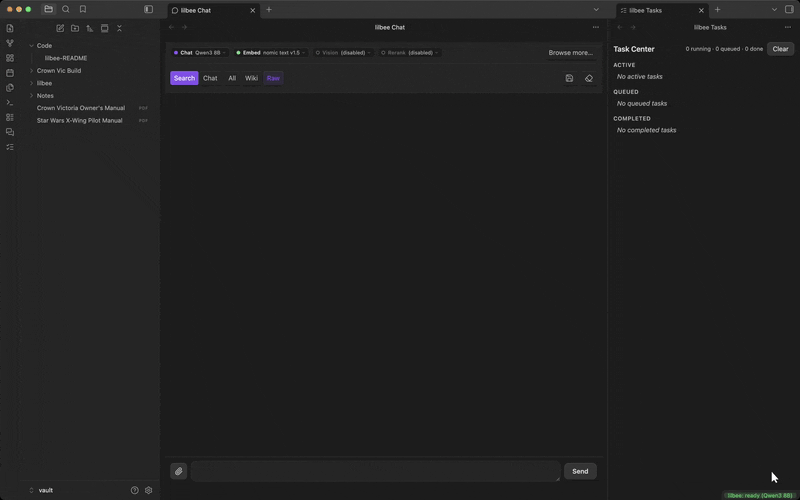Click the quick switcher file ribbon icon

[x=10, y=28]
